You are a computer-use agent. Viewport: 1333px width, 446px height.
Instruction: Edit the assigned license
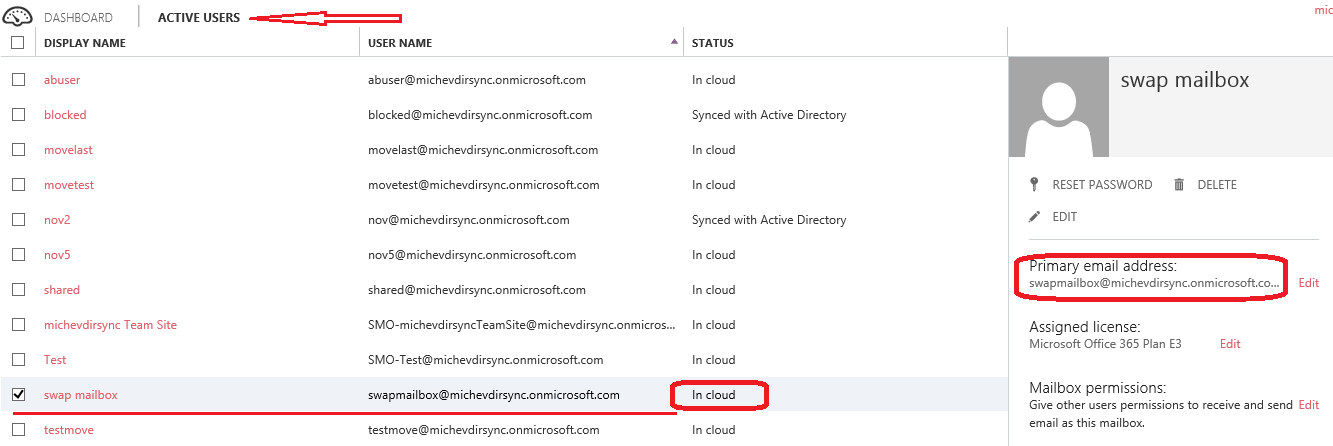pos(1230,344)
